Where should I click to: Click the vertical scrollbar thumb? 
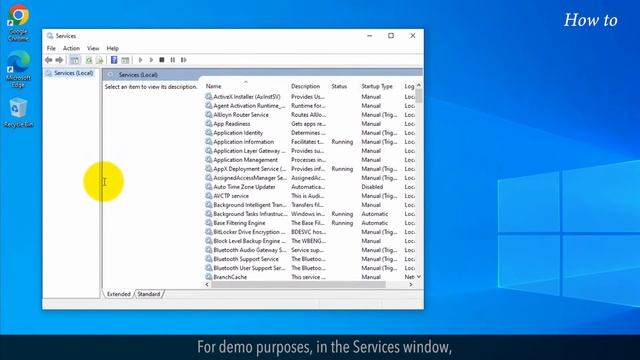pyautogui.click(x=419, y=96)
